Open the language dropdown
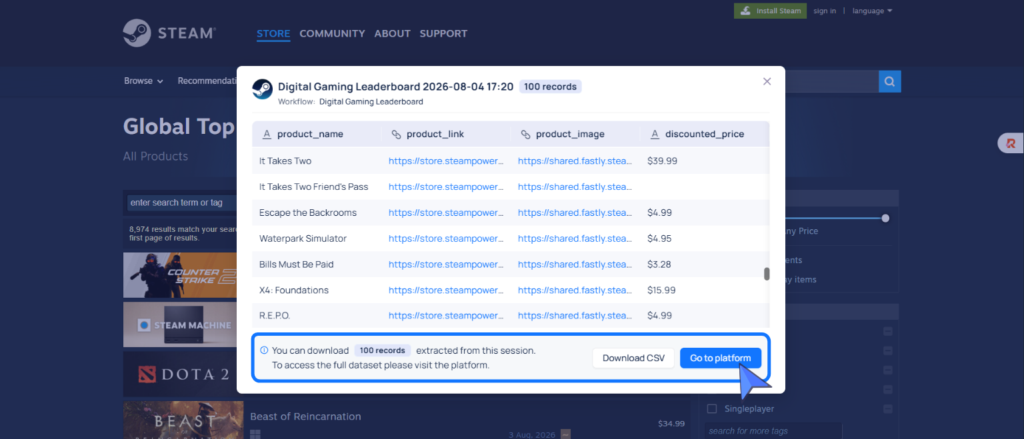Screen dimensions: 1024x439 [872, 11]
